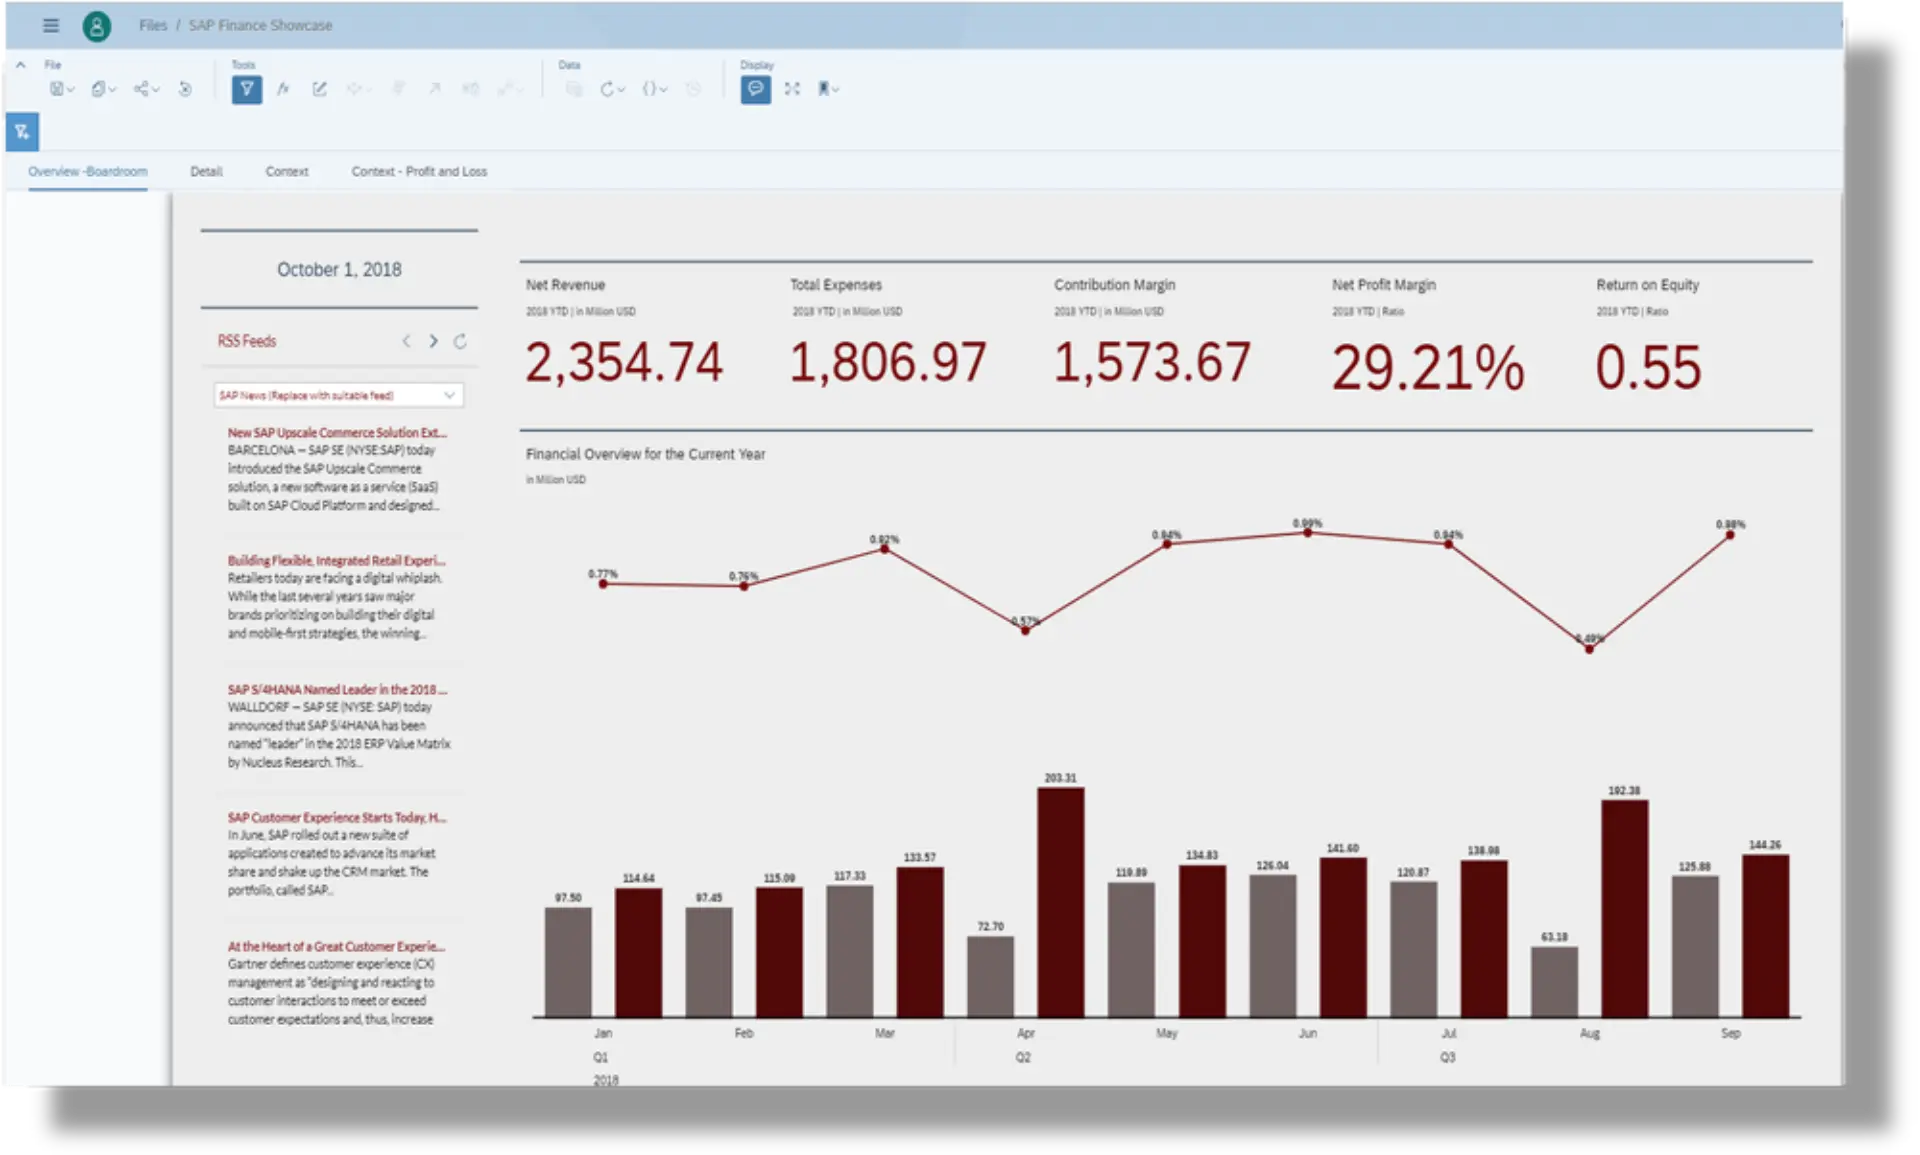Click the Edit tool icon
Screen dimensions: 1920x1155
(319, 89)
